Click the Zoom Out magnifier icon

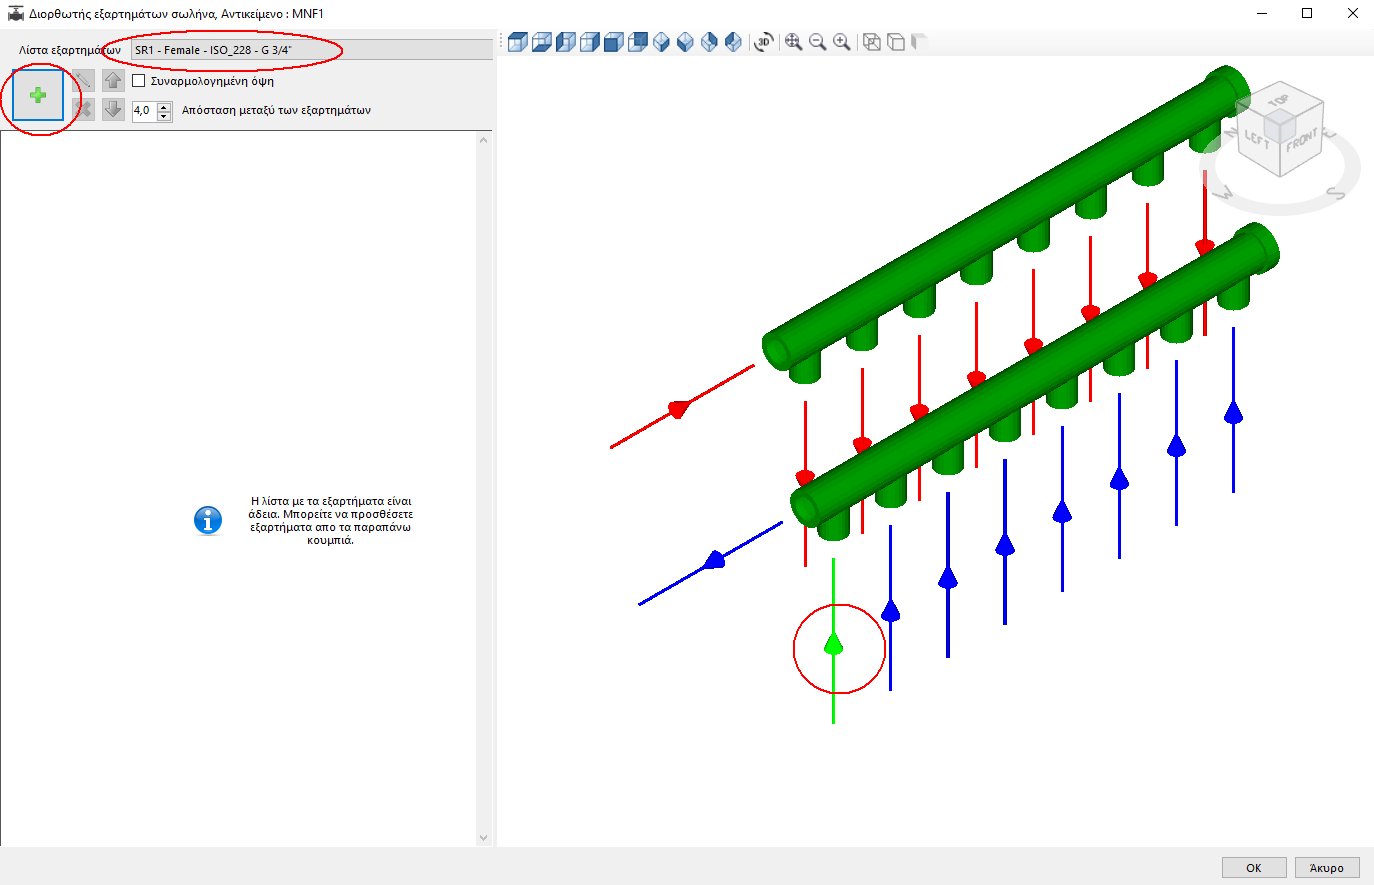point(817,42)
